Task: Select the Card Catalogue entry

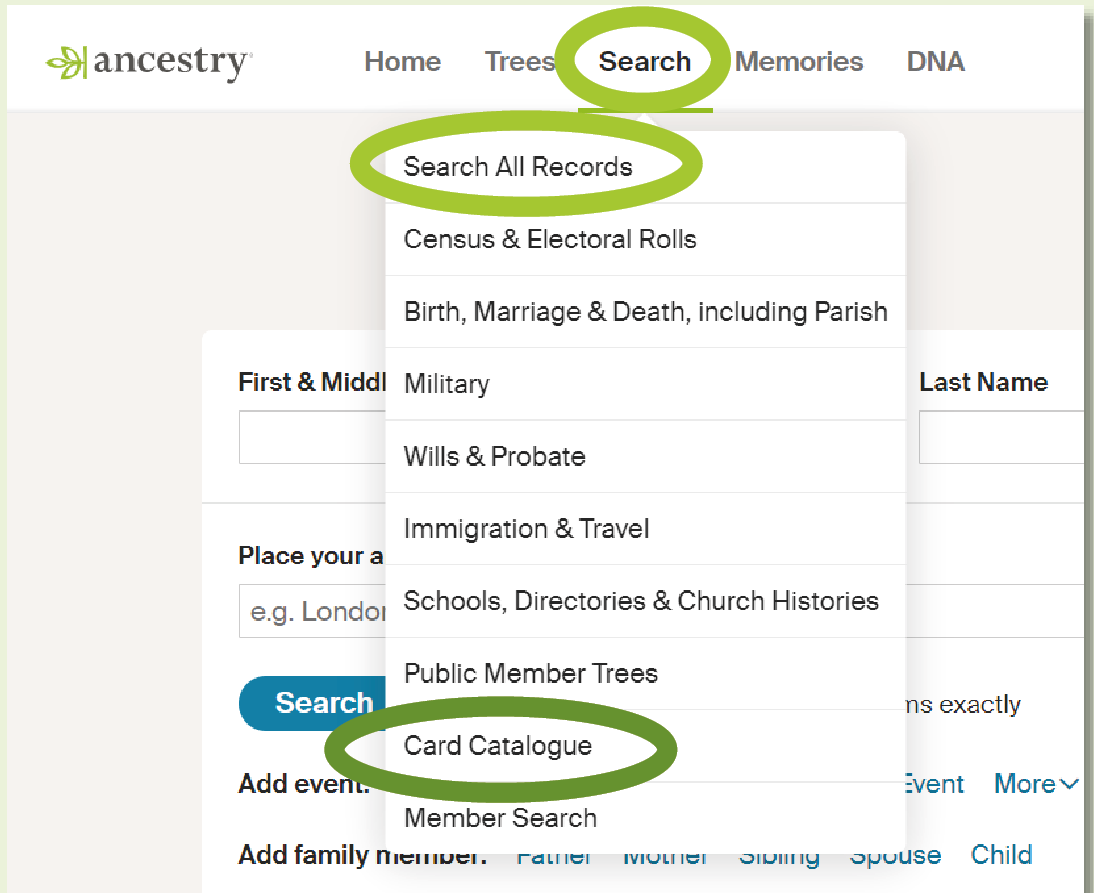Action: point(498,746)
